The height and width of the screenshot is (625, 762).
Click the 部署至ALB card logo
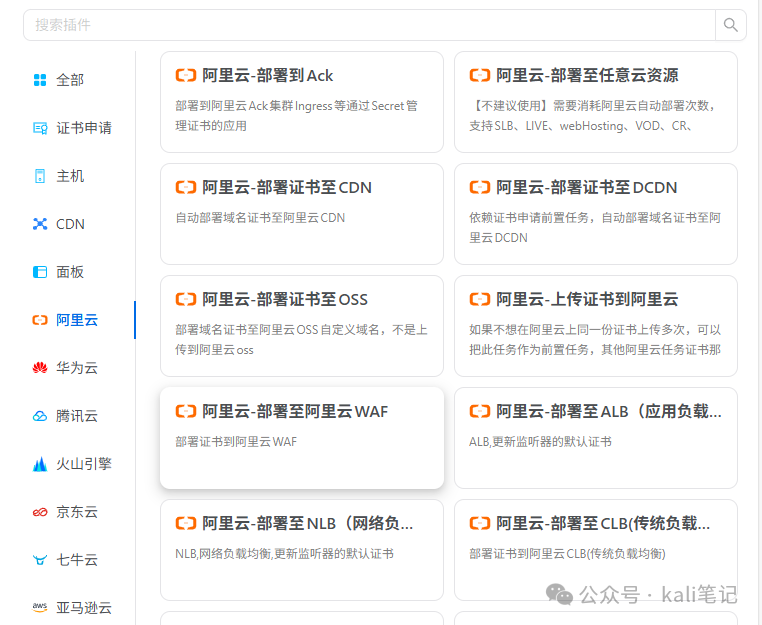(480, 412)
